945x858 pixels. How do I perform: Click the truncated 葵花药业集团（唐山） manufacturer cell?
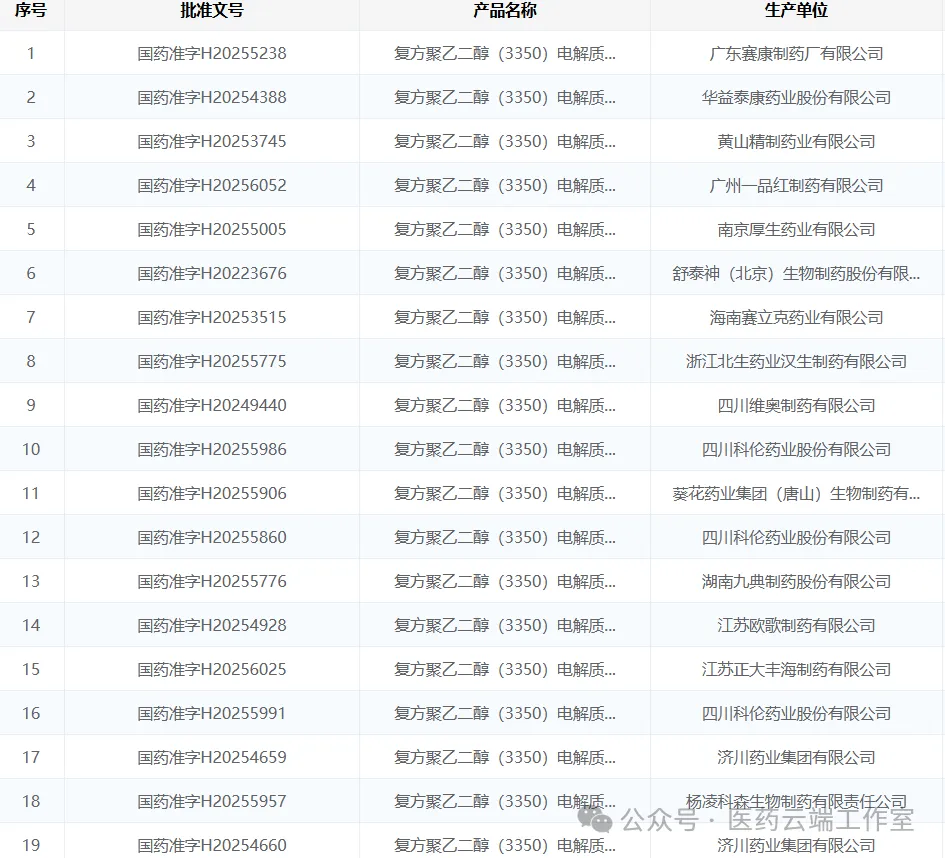pos(796,494)
